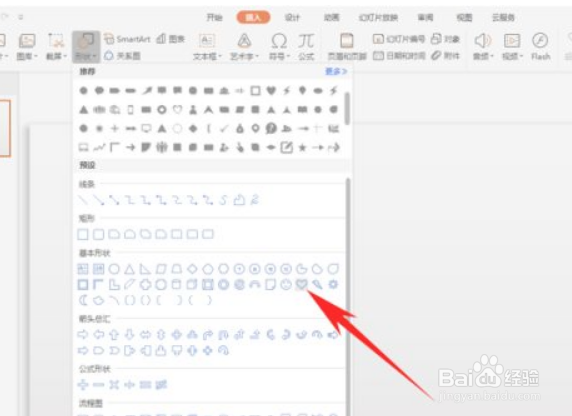
Task: Pick the right triangle basic shape
Action: pyautogui.click(x=145, y=269)
